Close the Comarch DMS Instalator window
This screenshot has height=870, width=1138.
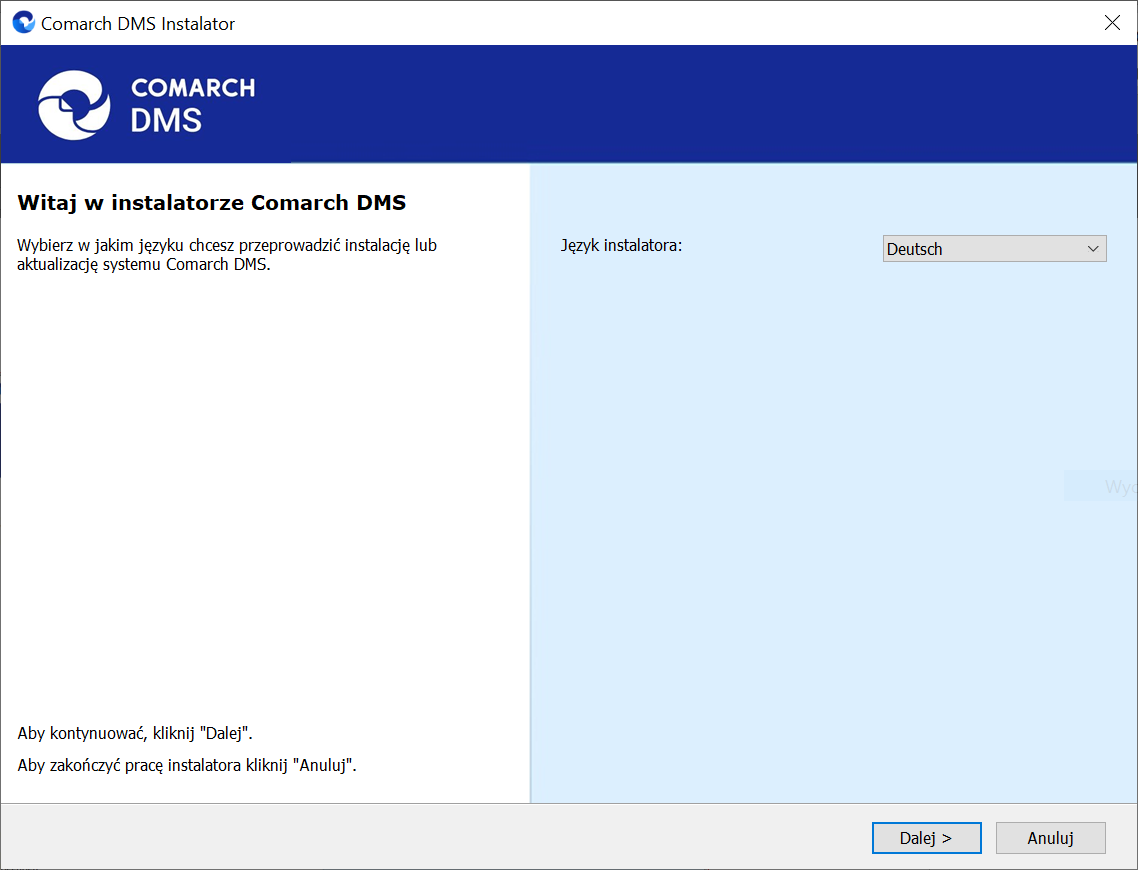[1112, 23]
